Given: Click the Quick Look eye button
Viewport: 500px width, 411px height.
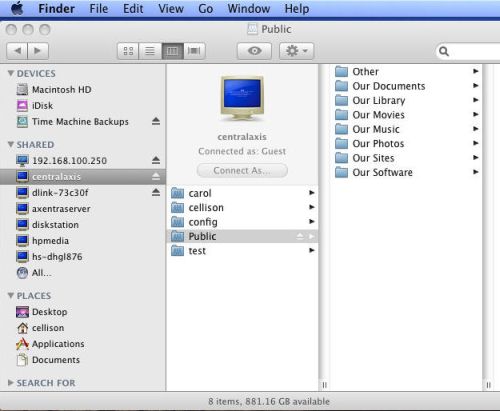Looking at the screenshot, I should pos(254,51).
